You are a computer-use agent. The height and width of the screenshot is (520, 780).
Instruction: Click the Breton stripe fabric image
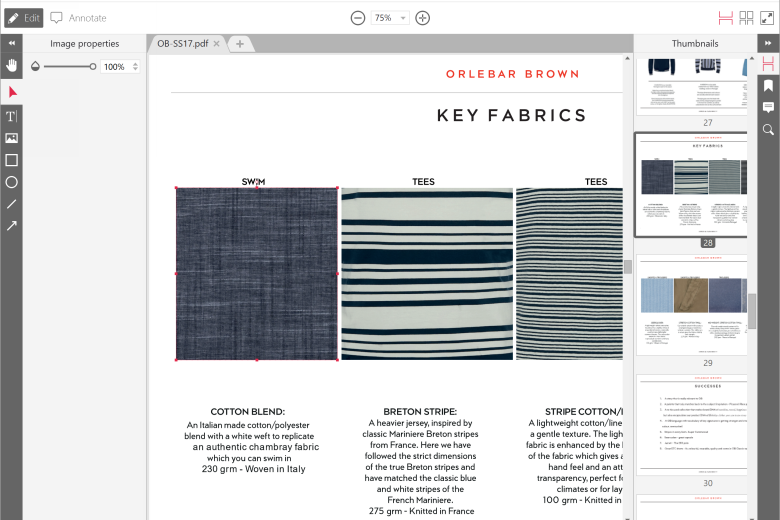click(427, 274)
